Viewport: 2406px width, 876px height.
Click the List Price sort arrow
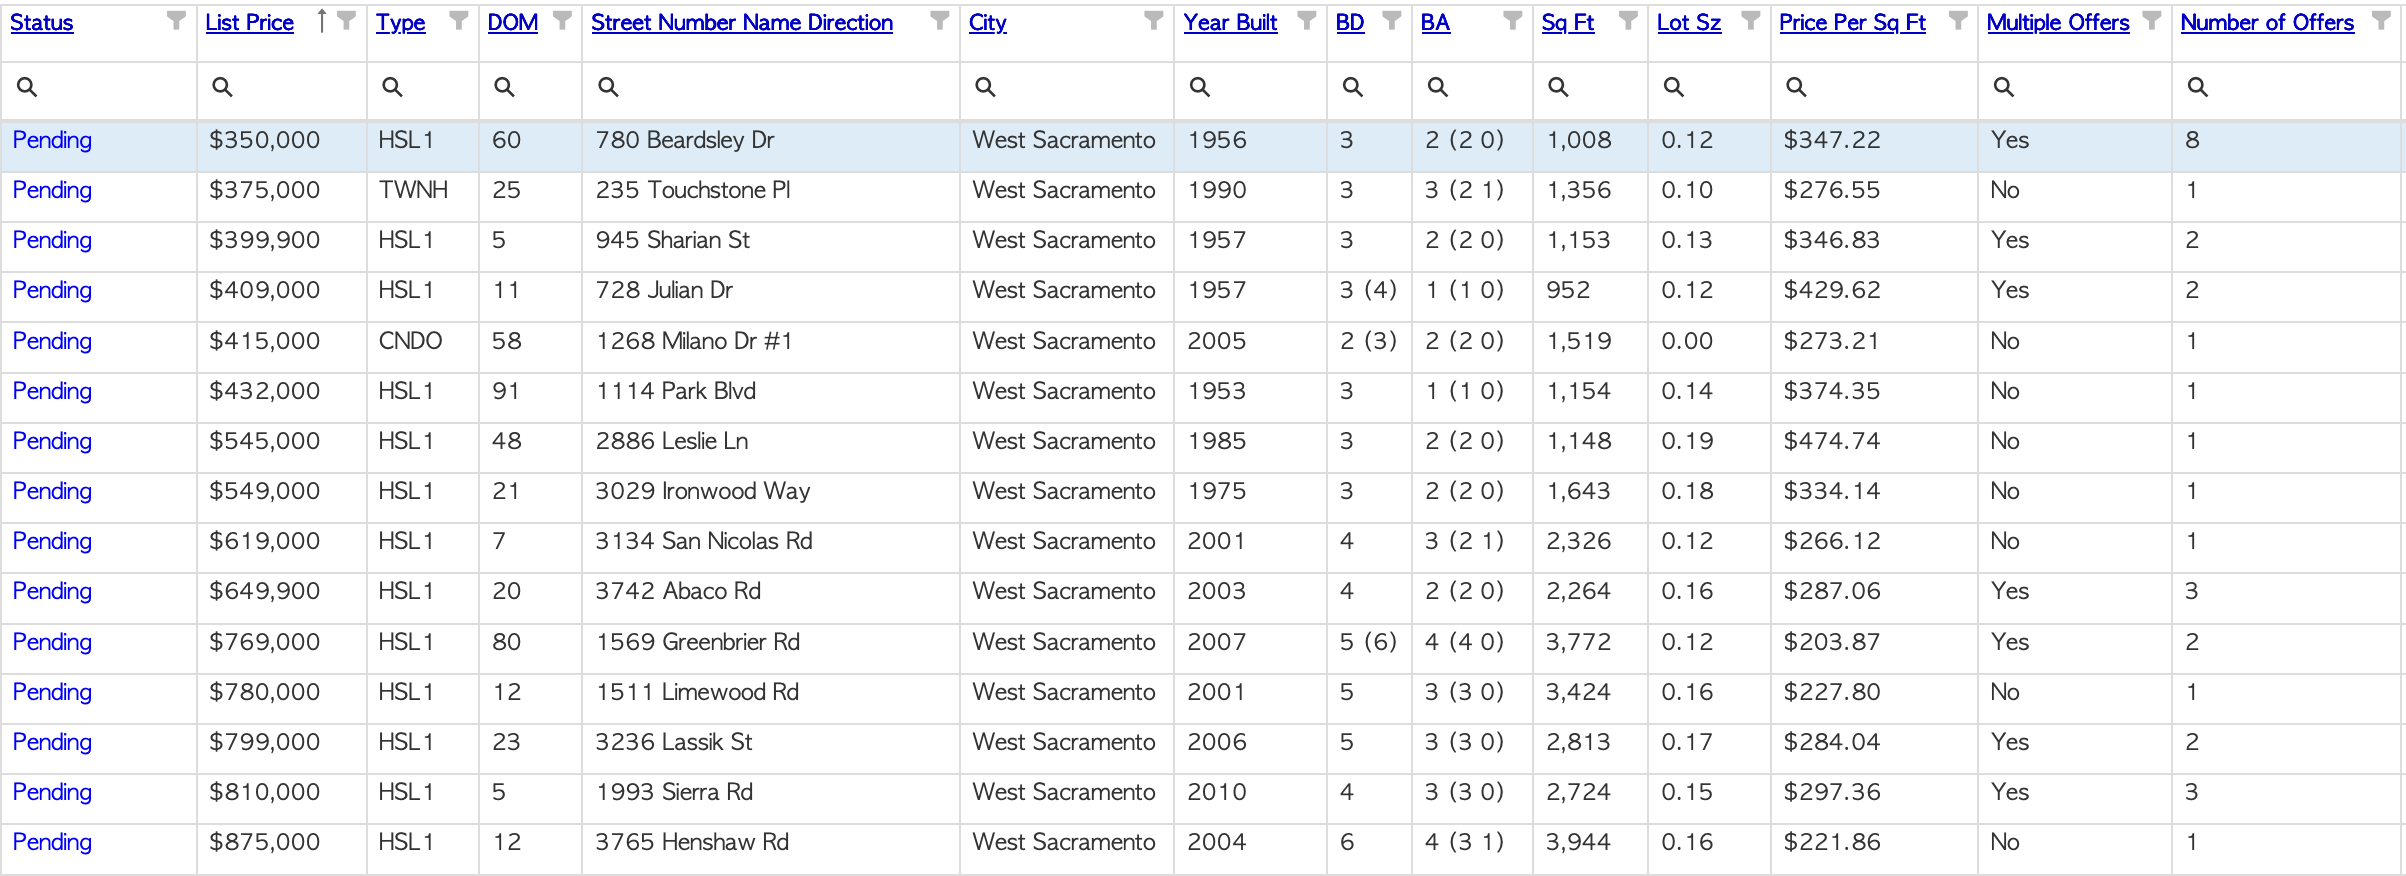pyautogui.click(x=321, y=21)
